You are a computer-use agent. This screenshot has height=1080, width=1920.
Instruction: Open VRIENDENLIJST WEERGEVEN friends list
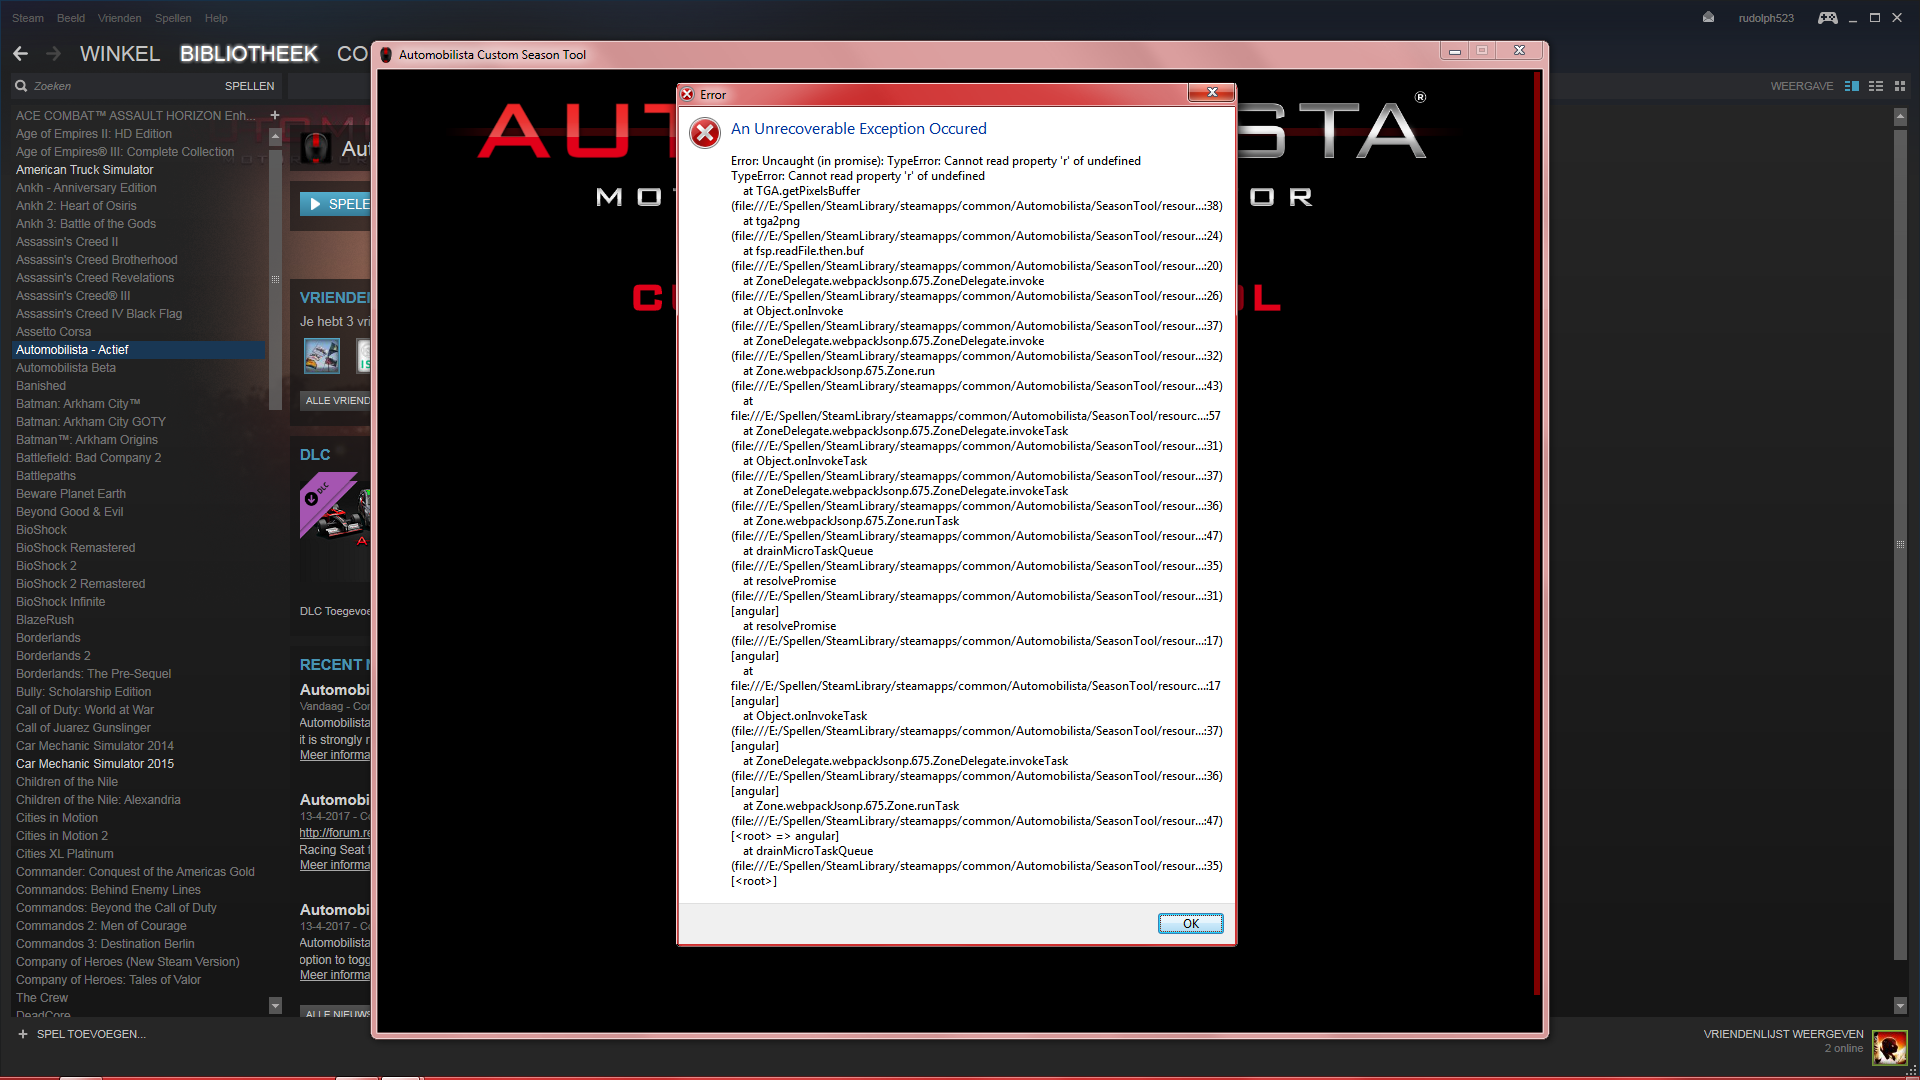click(1783, 1034)
